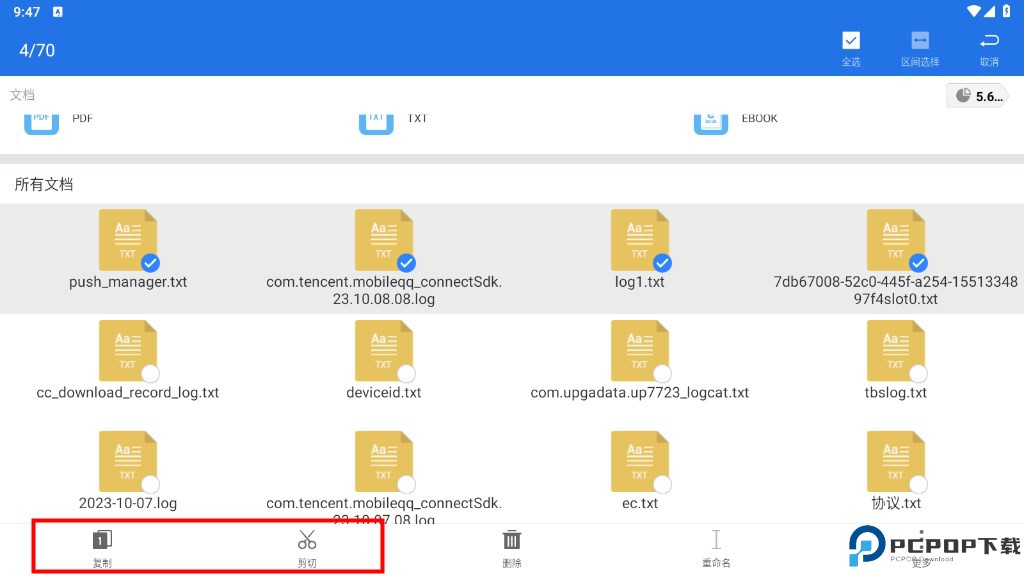Select cc_download_record_log.txt file
Viewport: 1024px width, 576px height.
coord(128,352)
